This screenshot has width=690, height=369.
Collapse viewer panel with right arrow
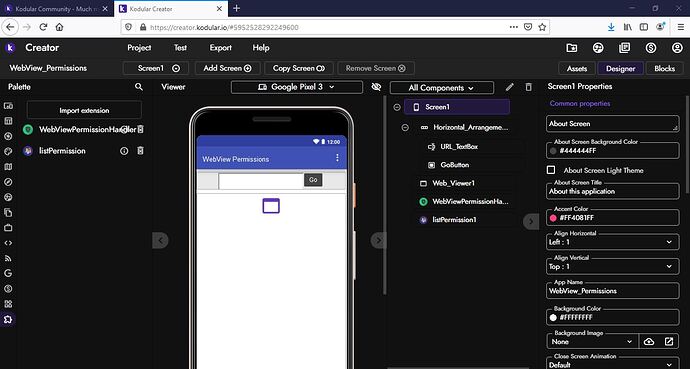378,240
